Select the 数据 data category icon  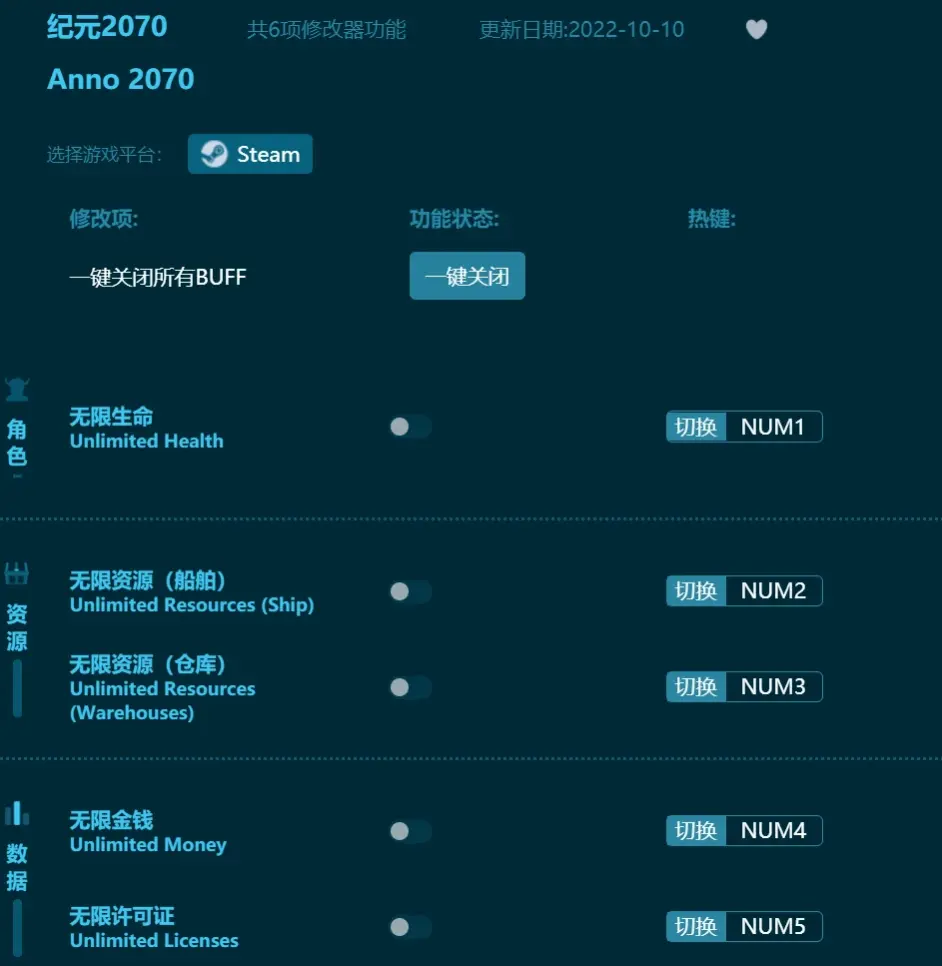click(x=17, y=813)
